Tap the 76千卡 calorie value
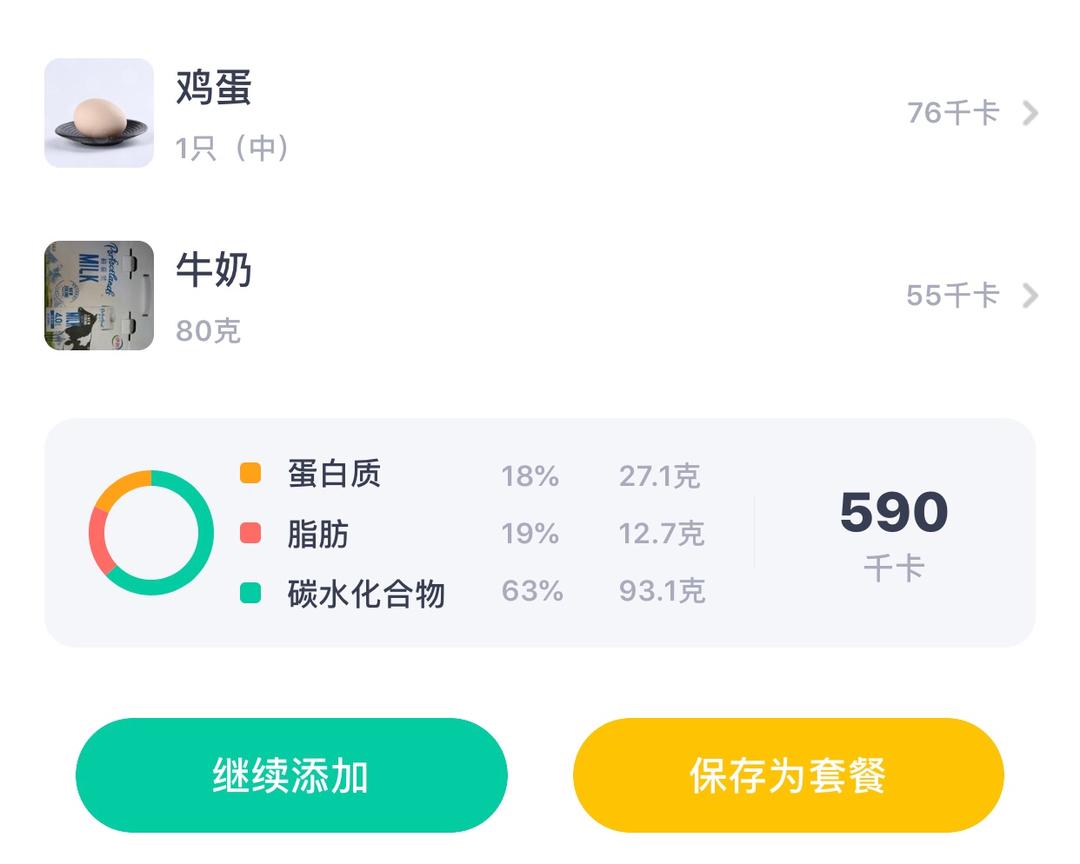 click(952, 113)
